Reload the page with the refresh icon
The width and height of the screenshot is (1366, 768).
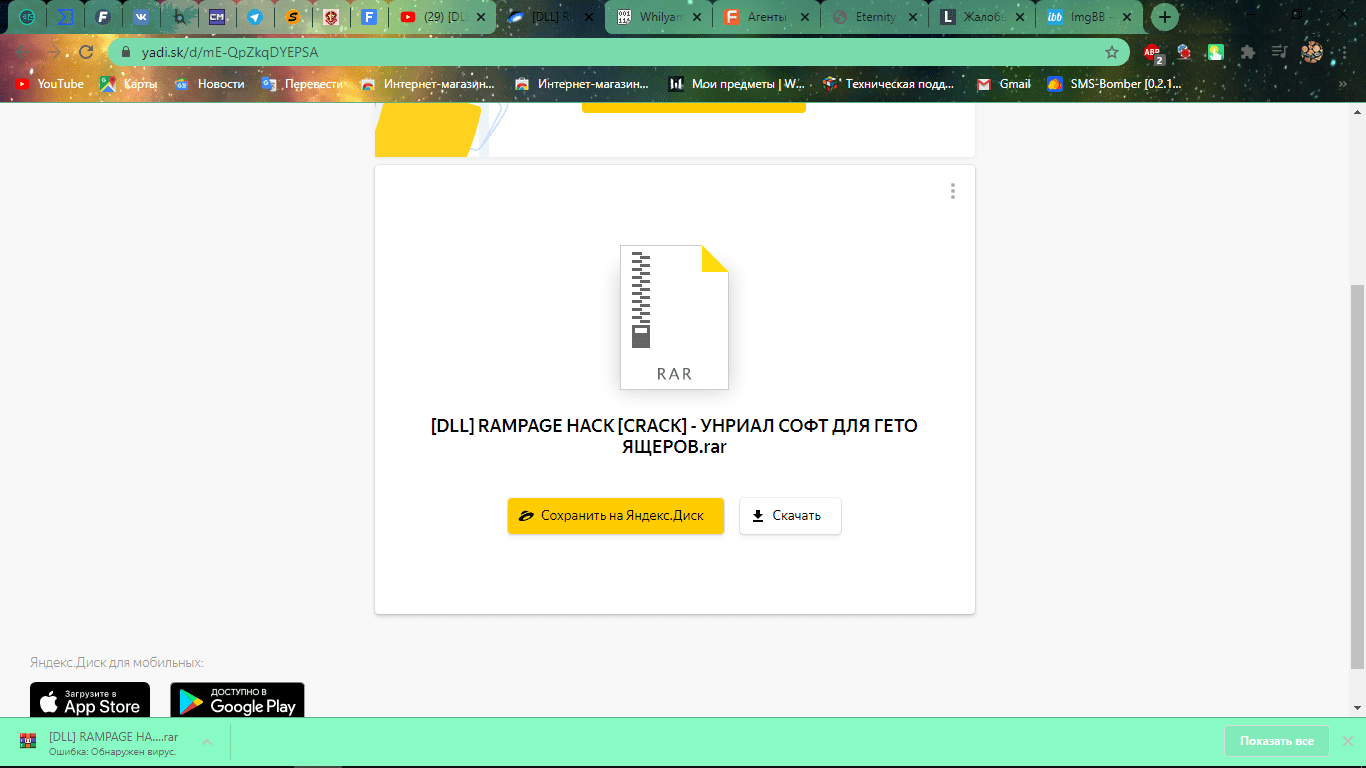click(x=86, y=52)
